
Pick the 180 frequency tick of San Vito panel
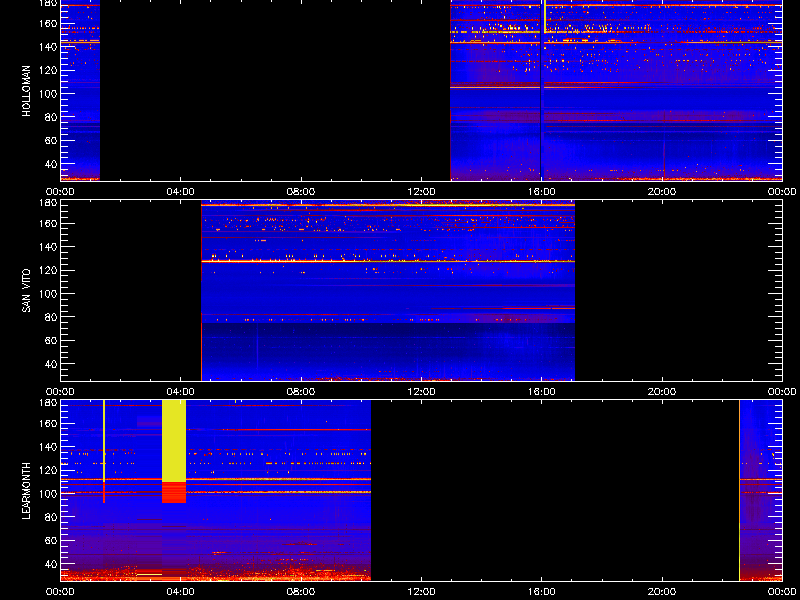point(49,203)
